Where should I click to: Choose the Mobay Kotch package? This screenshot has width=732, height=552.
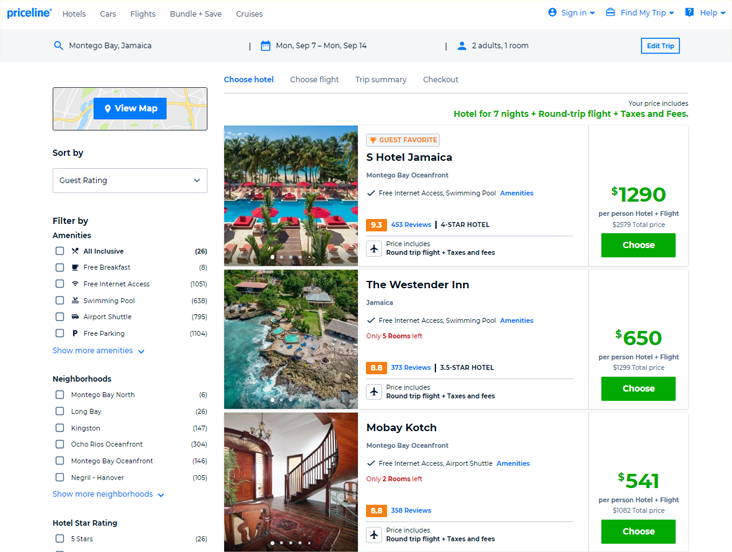click(x=638, y=531)
